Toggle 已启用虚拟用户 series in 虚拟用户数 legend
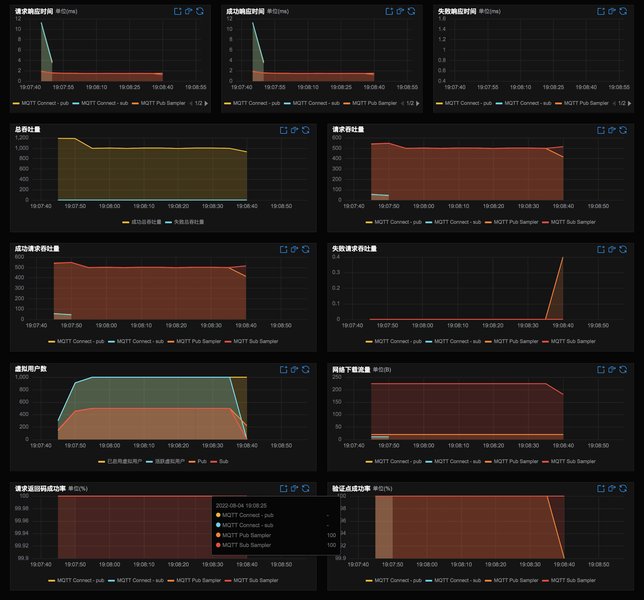644x600 pixels. (120, 462)
